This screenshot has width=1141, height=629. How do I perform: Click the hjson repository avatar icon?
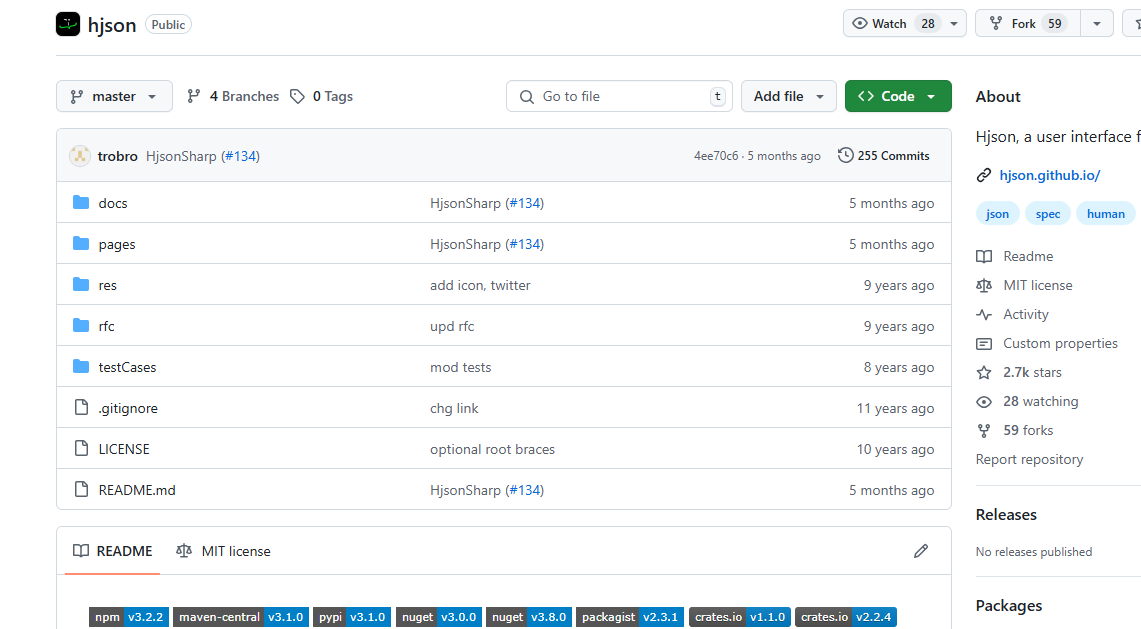[x=68, y=24]
